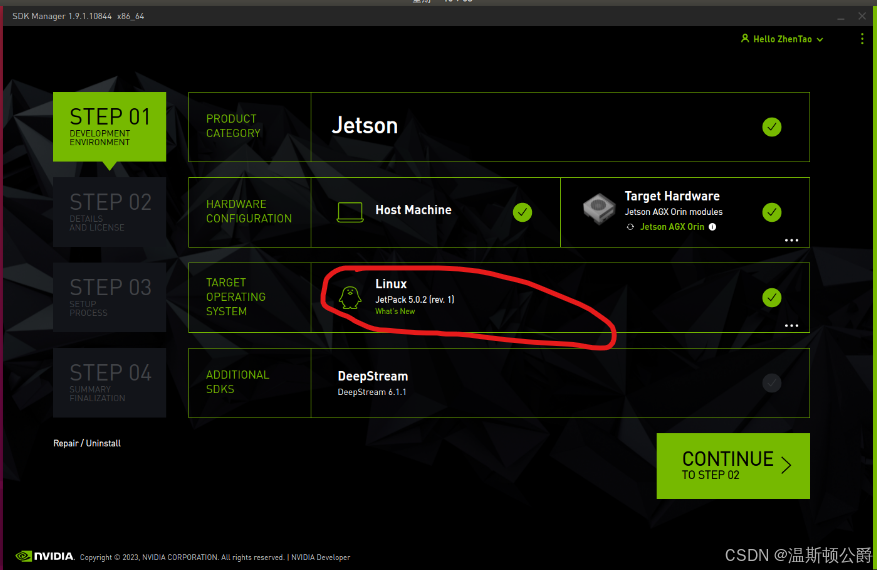Click the Host Machine label
Screen dimensions: 877x571
(413, 210)
